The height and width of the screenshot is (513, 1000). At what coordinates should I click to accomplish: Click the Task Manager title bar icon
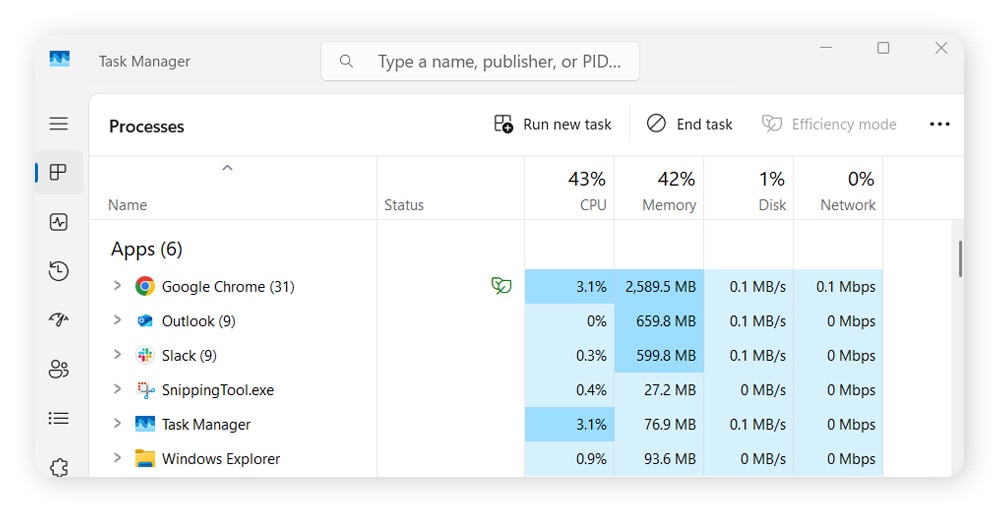tap(59, 59)
